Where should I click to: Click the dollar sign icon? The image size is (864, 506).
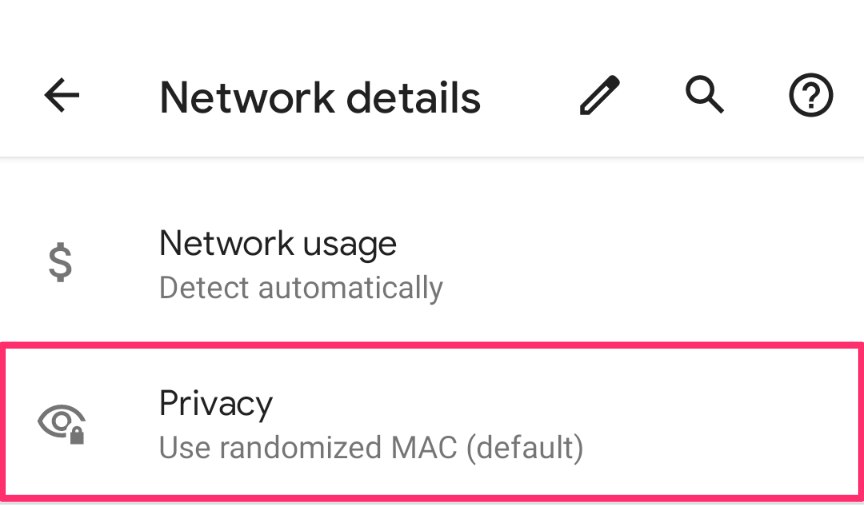click(x=61, y=262)
